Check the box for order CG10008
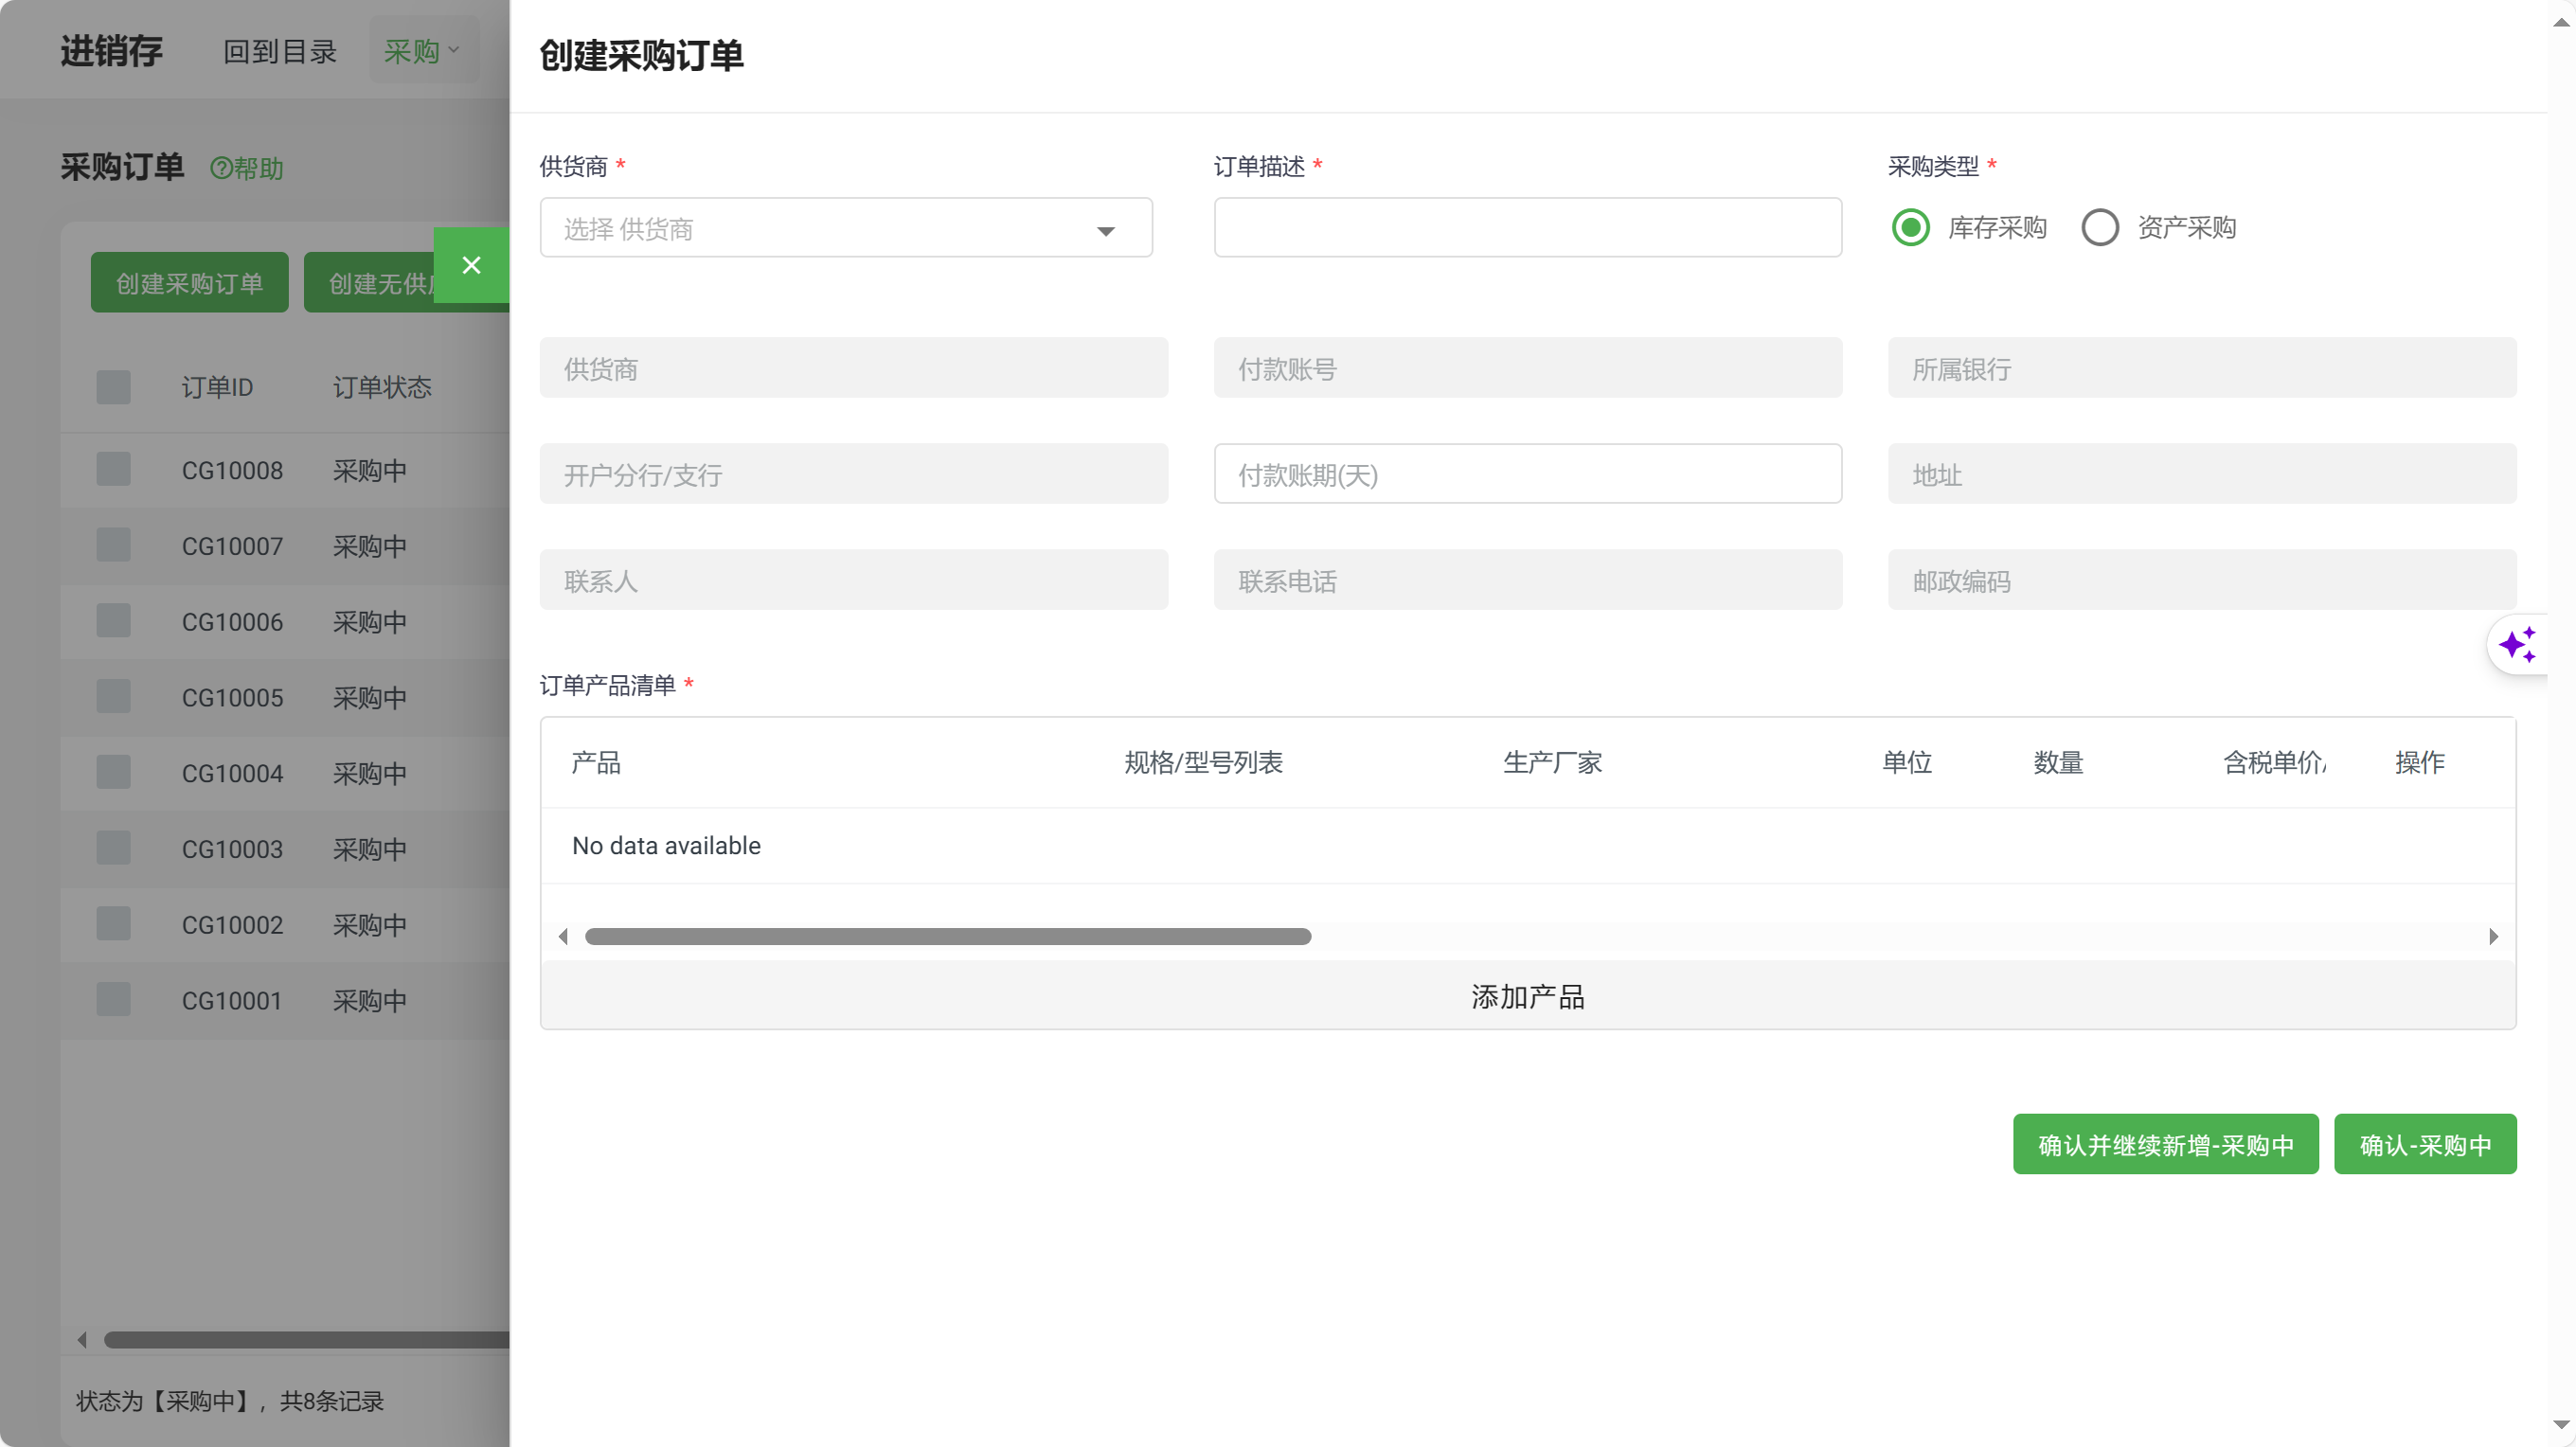Image resolution: width=2576 pixels, height=1447 pixels. click(113, 469)
